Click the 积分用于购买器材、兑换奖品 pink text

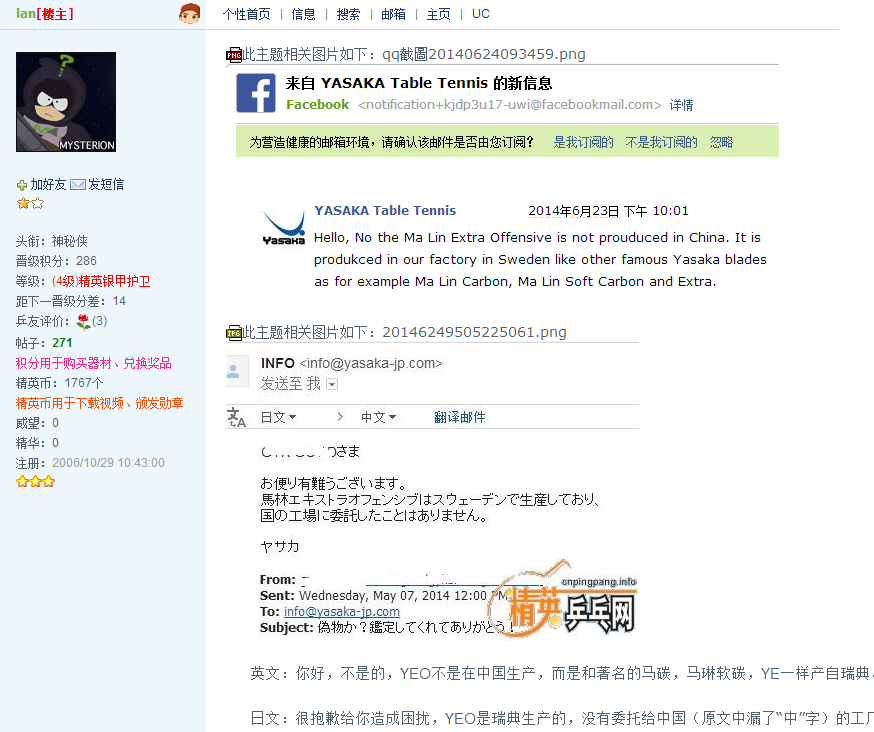94,363
